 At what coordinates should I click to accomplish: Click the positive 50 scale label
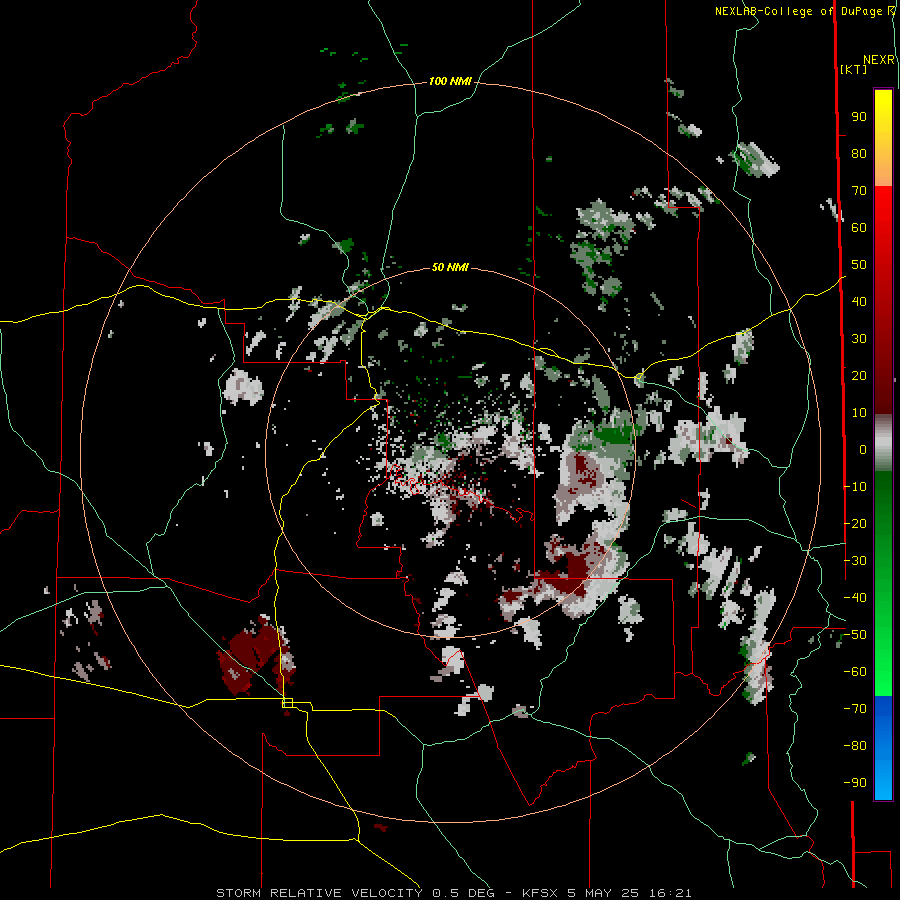[x=859, y=265]
